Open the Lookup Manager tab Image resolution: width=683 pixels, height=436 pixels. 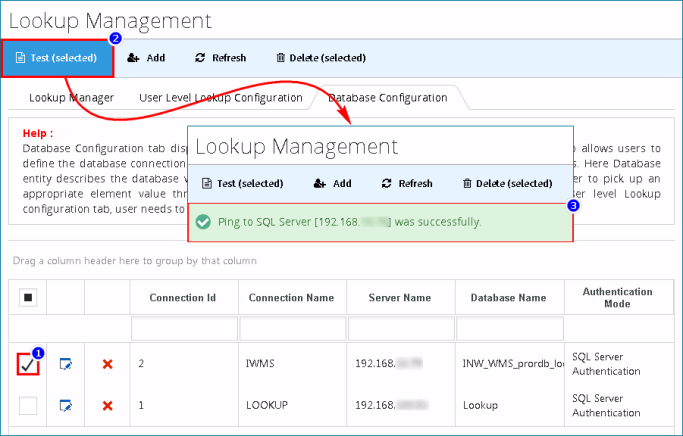[71, 98]
